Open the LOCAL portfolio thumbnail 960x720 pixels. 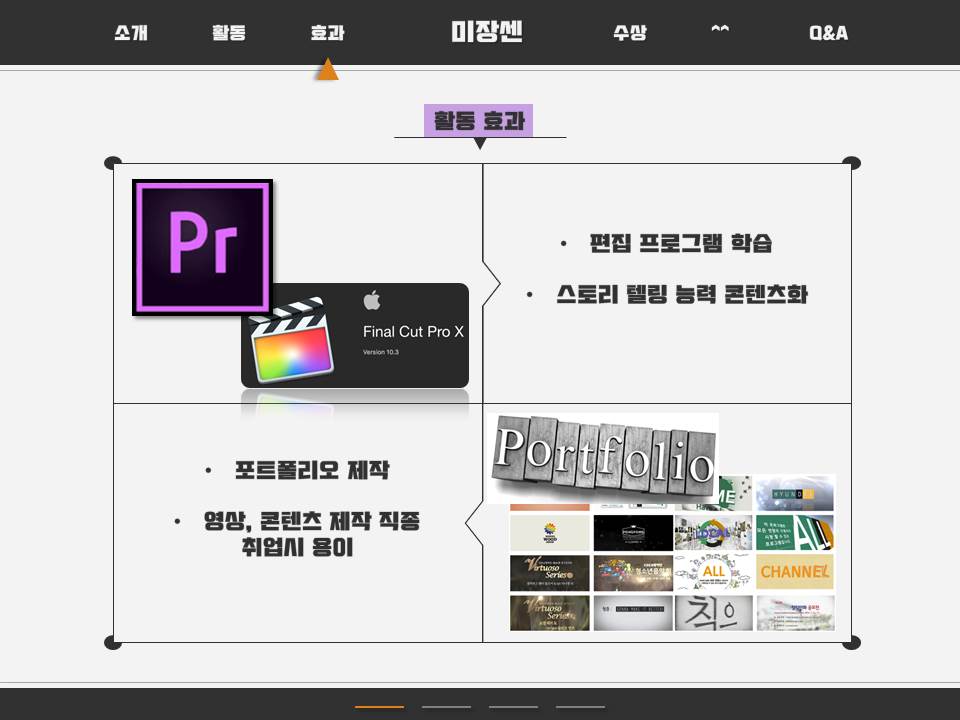713,532
